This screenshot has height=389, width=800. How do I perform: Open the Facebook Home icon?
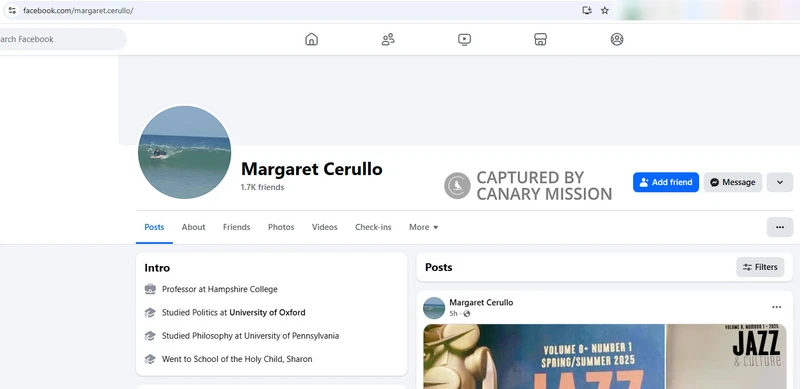pyautogui.click(x=311, y=39)
